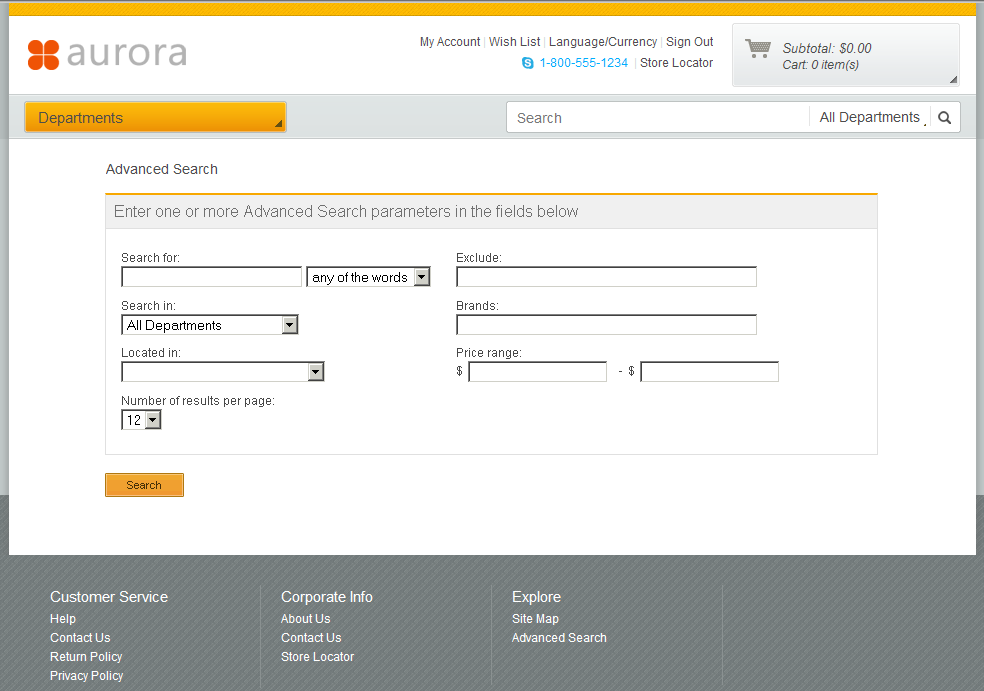Click the minimum price range field
984x691 pixels.
537,371
